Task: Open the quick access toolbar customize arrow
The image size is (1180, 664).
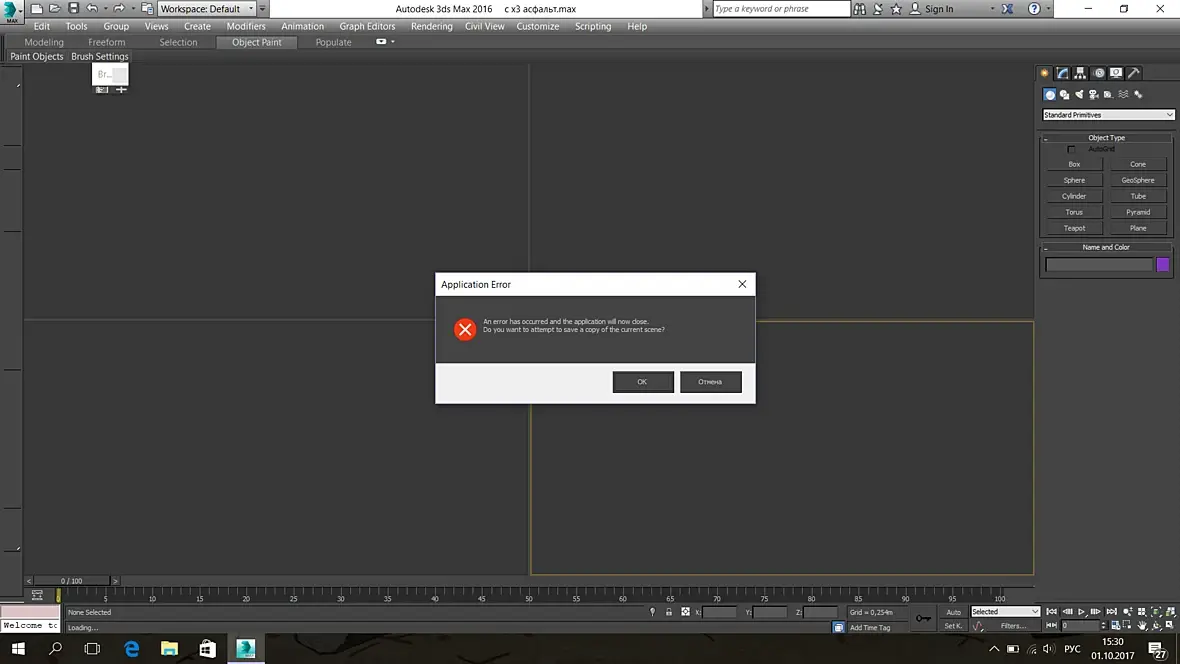Action: pos(262,9)
